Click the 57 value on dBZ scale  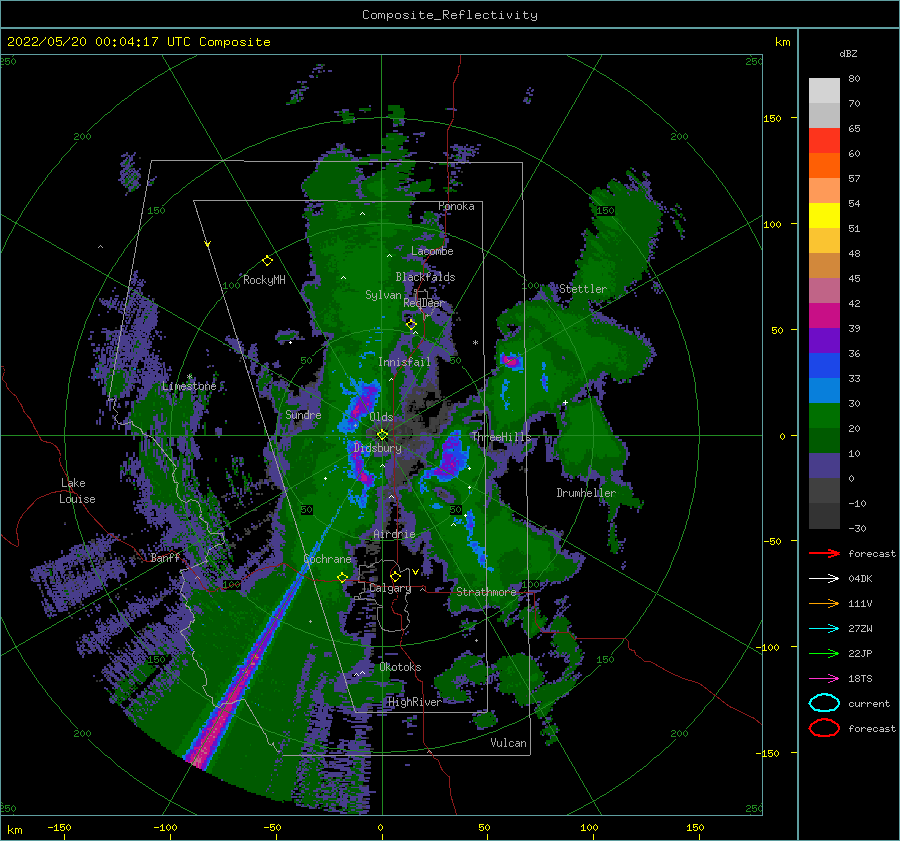[854, 179]
